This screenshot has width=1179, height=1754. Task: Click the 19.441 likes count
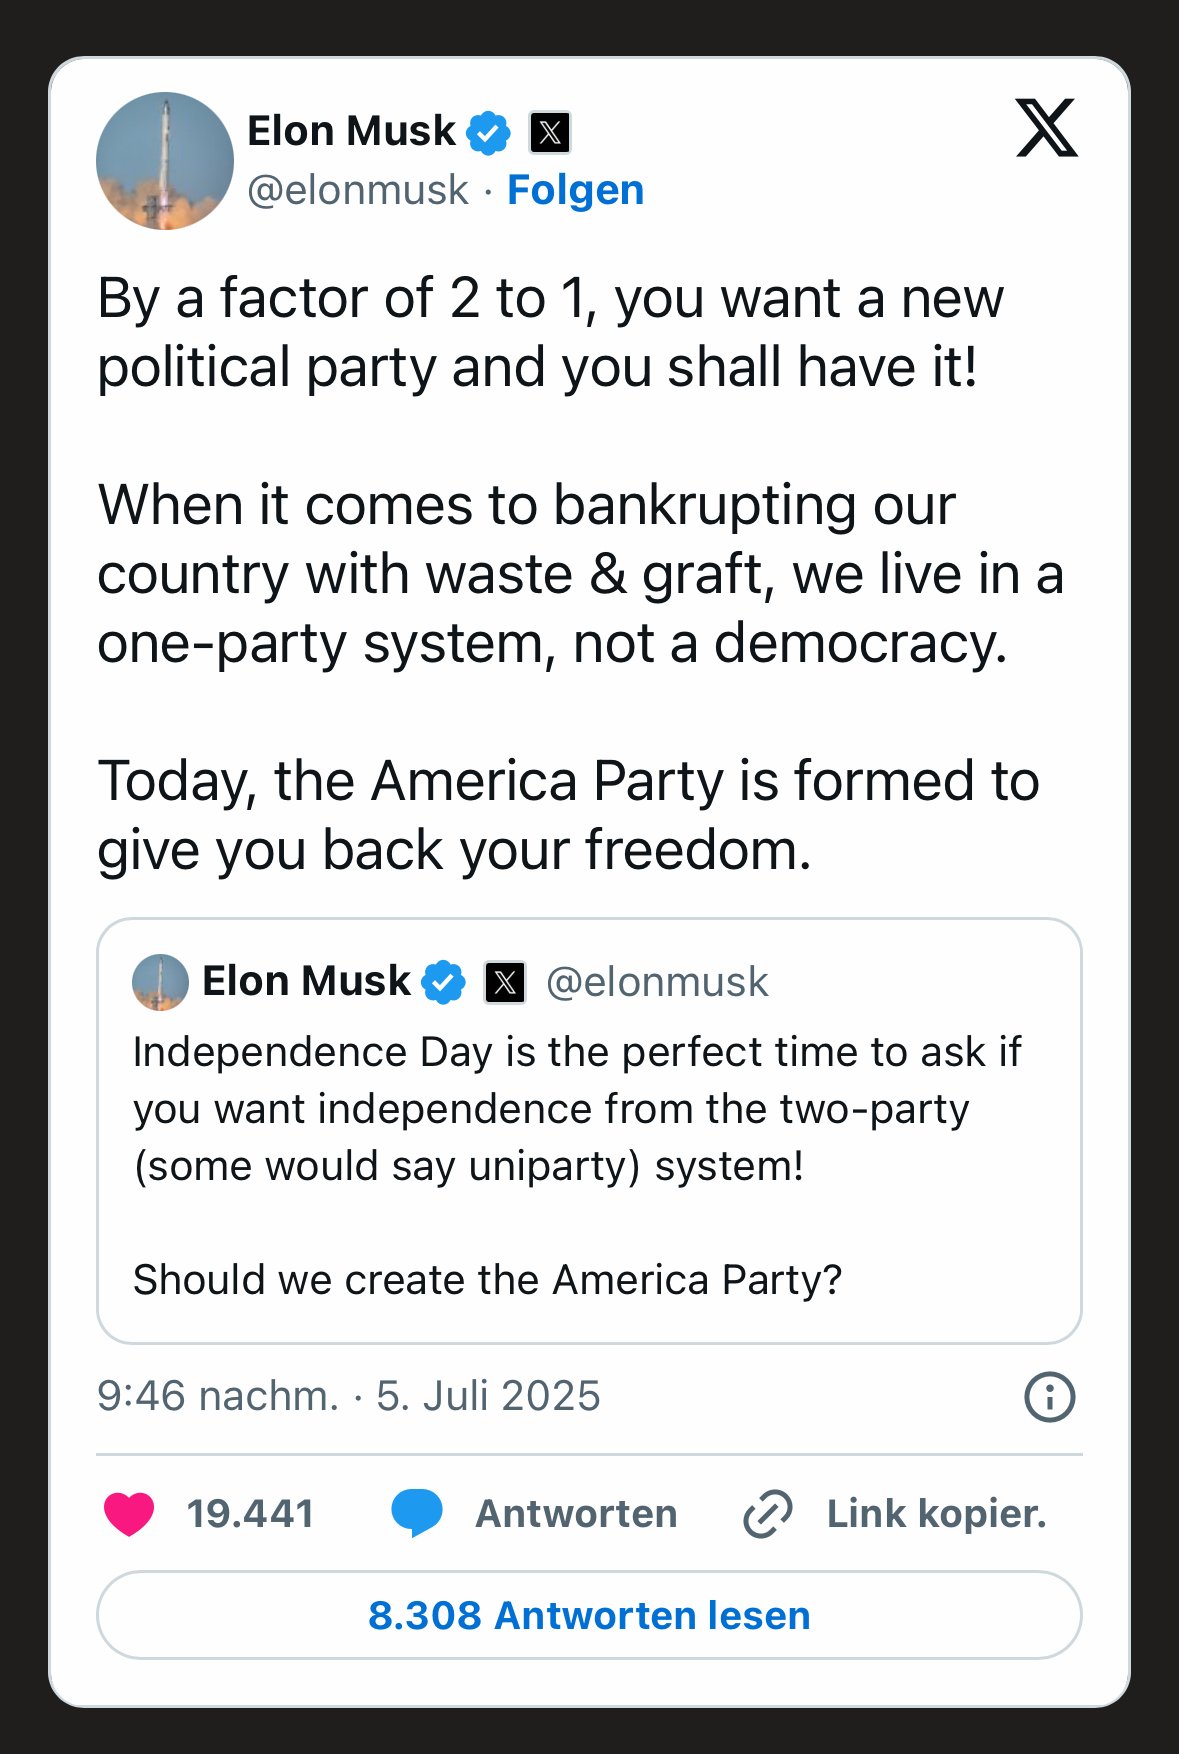point(250,1513)
